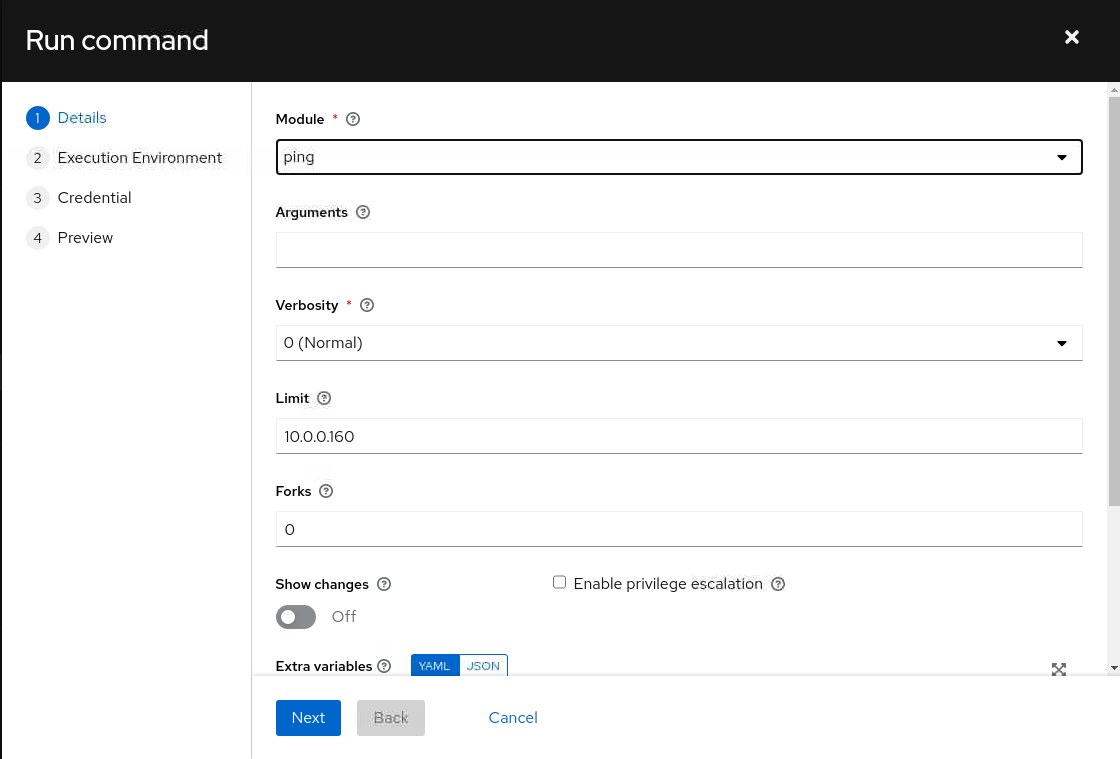The height and width of the screenshot is (759, 1120).
Task: Click the Verbosity help question mark
Action: [x=367, y=305]
